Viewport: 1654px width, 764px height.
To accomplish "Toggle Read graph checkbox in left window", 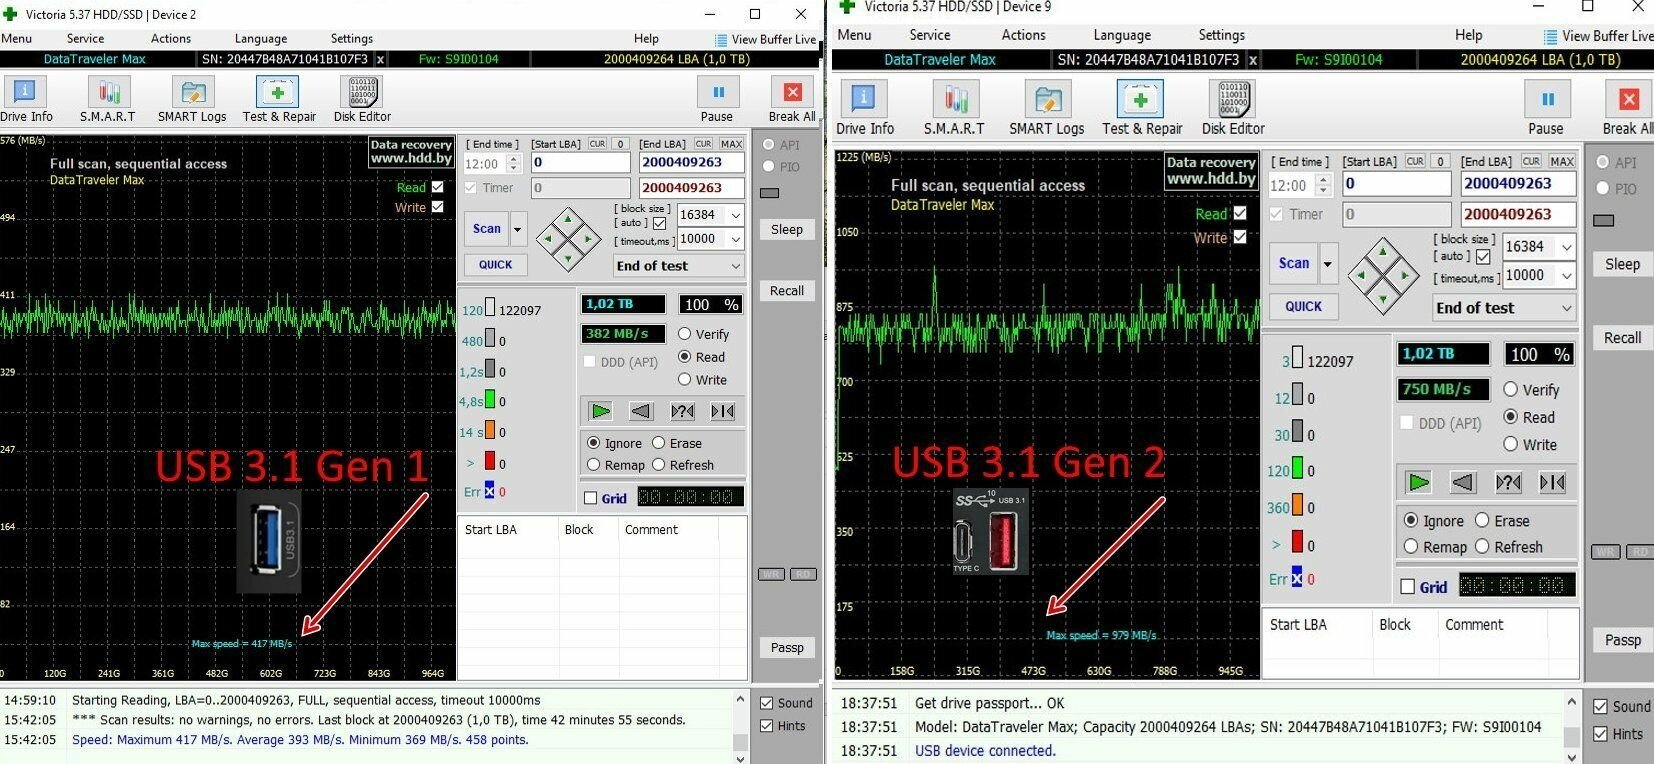I will click(437, 187).
